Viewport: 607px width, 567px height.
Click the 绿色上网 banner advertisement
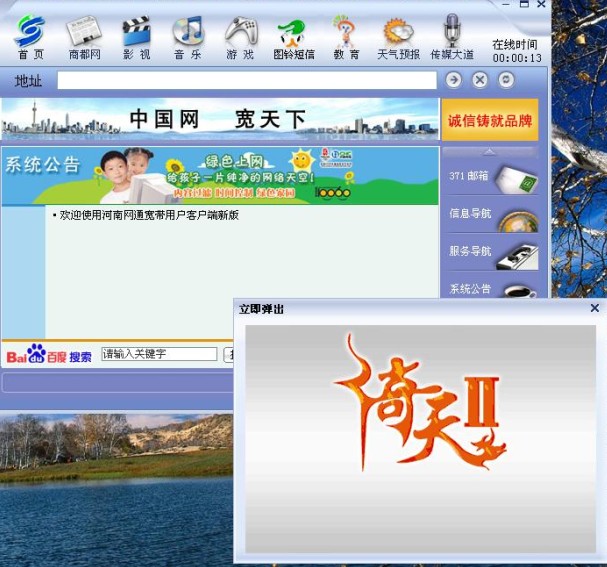pyautogui.click(x=220, y=176)
